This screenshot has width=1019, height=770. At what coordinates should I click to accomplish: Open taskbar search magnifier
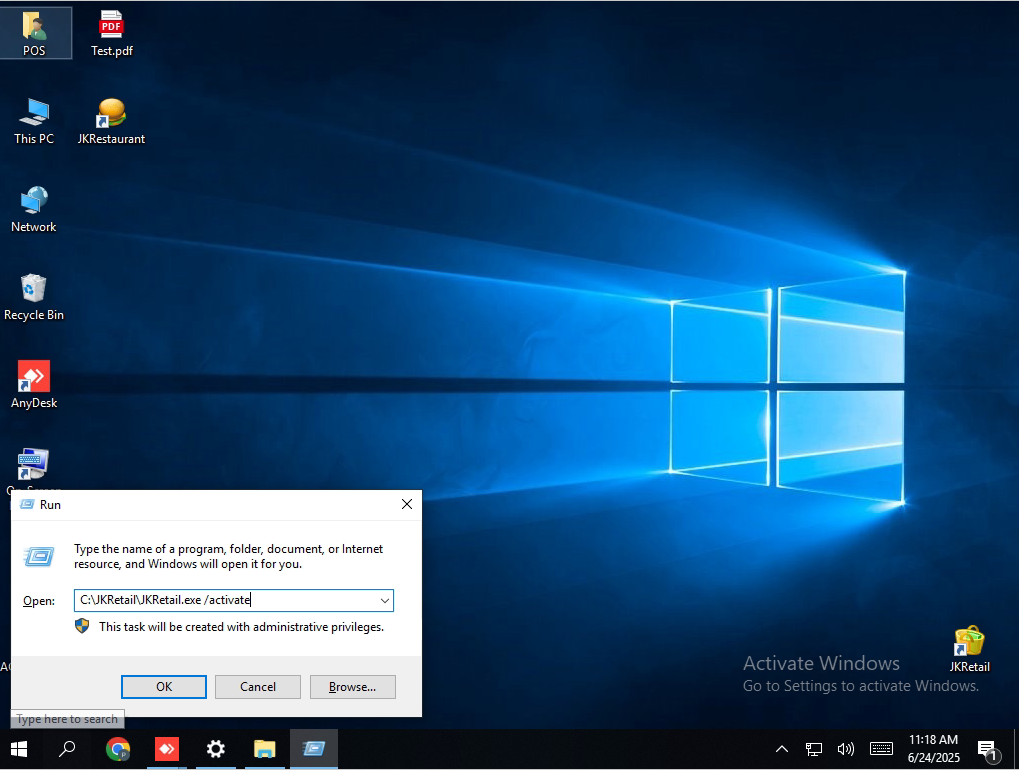click(67, 749)
